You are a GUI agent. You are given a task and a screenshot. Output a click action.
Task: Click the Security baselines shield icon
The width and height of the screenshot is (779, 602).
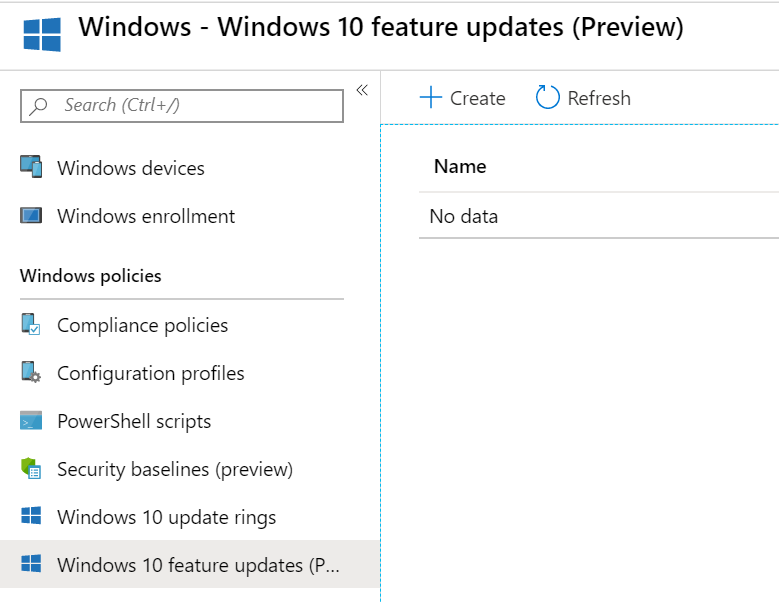pyautogui.click(x=31, y=469)
